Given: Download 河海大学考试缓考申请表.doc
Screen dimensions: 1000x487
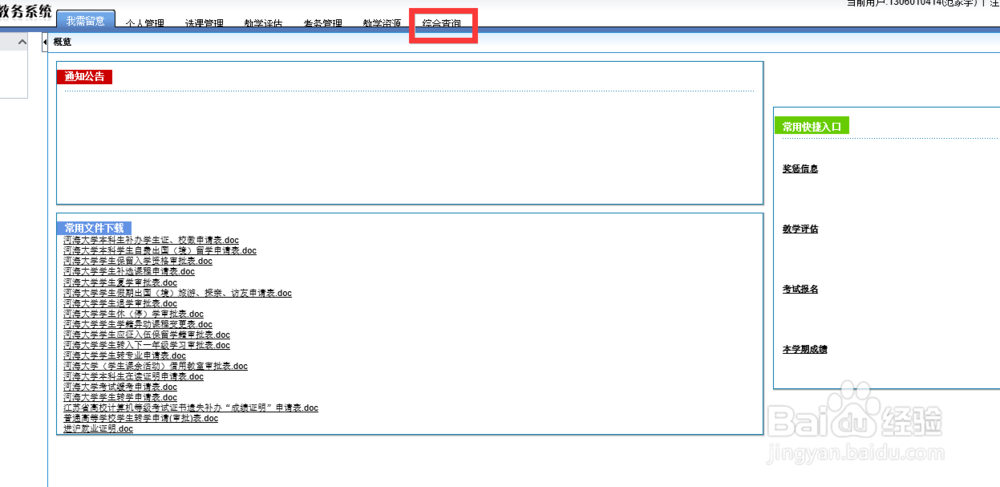Looking at the screenshot, I should click(x=120, y=387).
